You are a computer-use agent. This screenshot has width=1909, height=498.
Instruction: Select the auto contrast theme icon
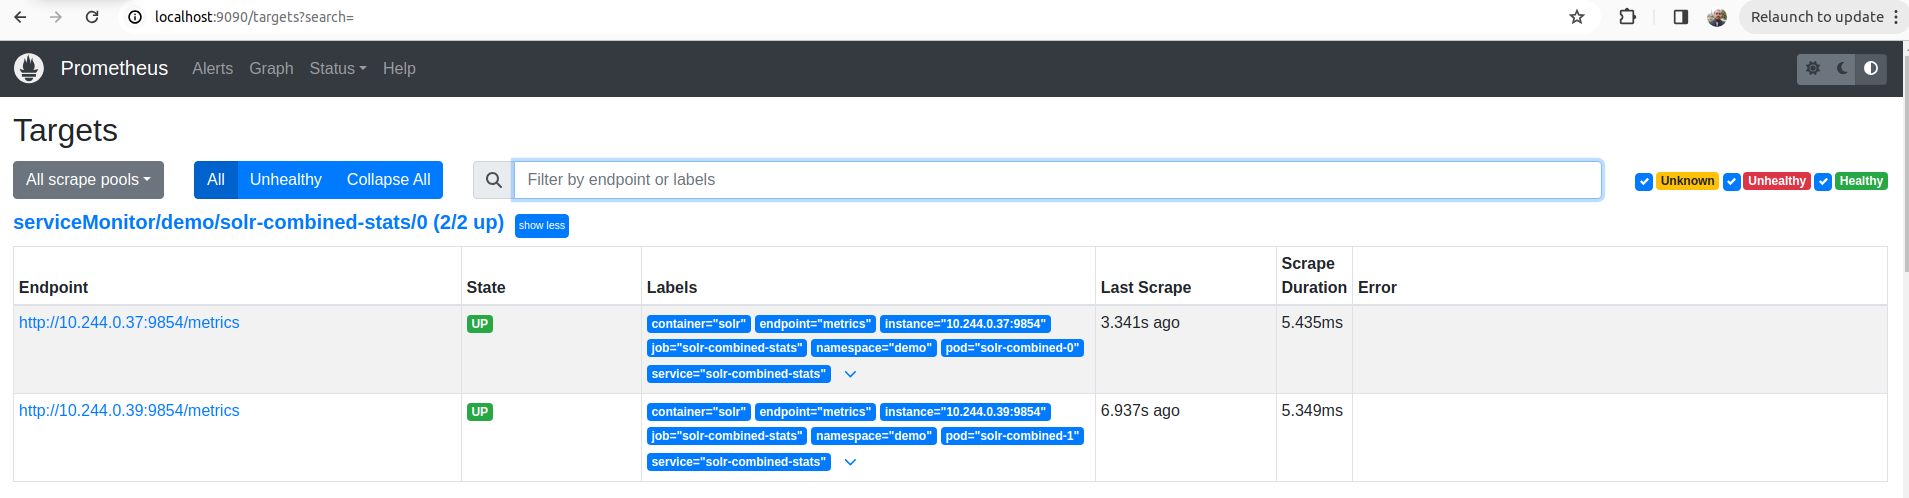(x=1871, y=69)
